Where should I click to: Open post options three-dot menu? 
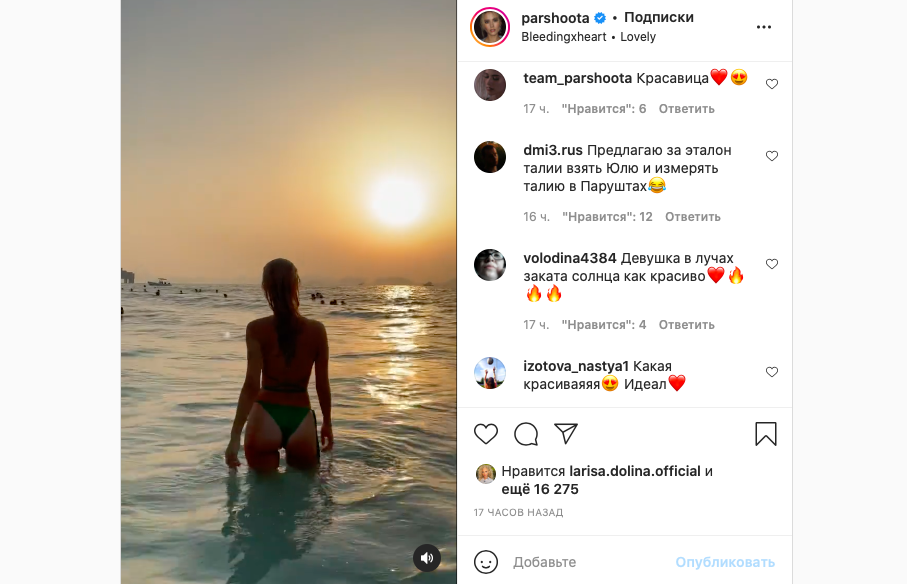[764, 27]
